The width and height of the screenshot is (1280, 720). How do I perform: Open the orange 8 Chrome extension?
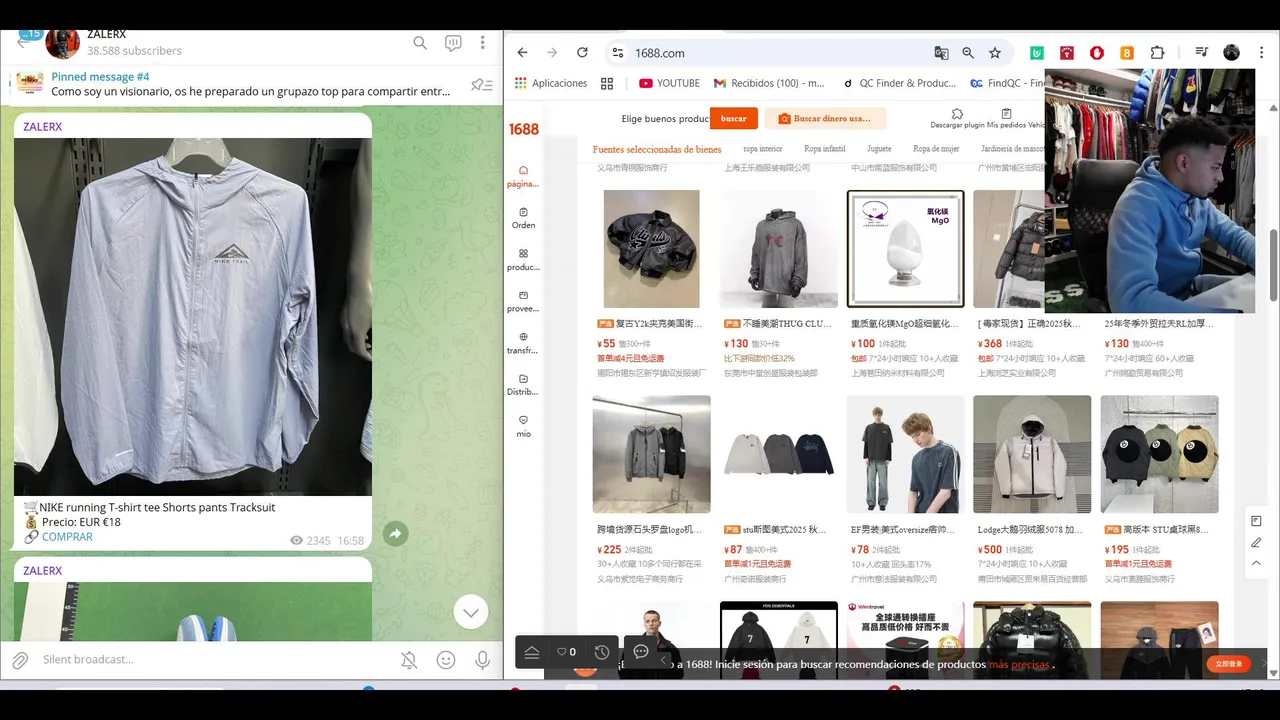pyautogui.click(x=1127, y=53)
